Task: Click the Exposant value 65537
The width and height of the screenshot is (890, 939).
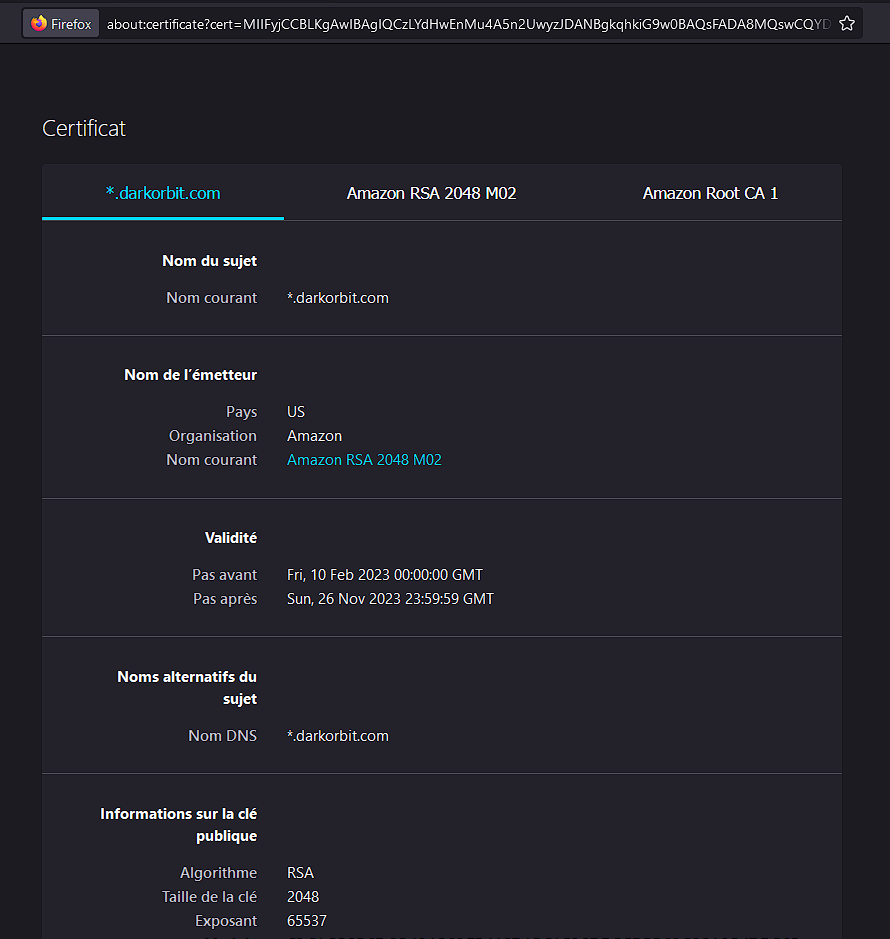Action: pyautogui.click(x=307, y=920)
